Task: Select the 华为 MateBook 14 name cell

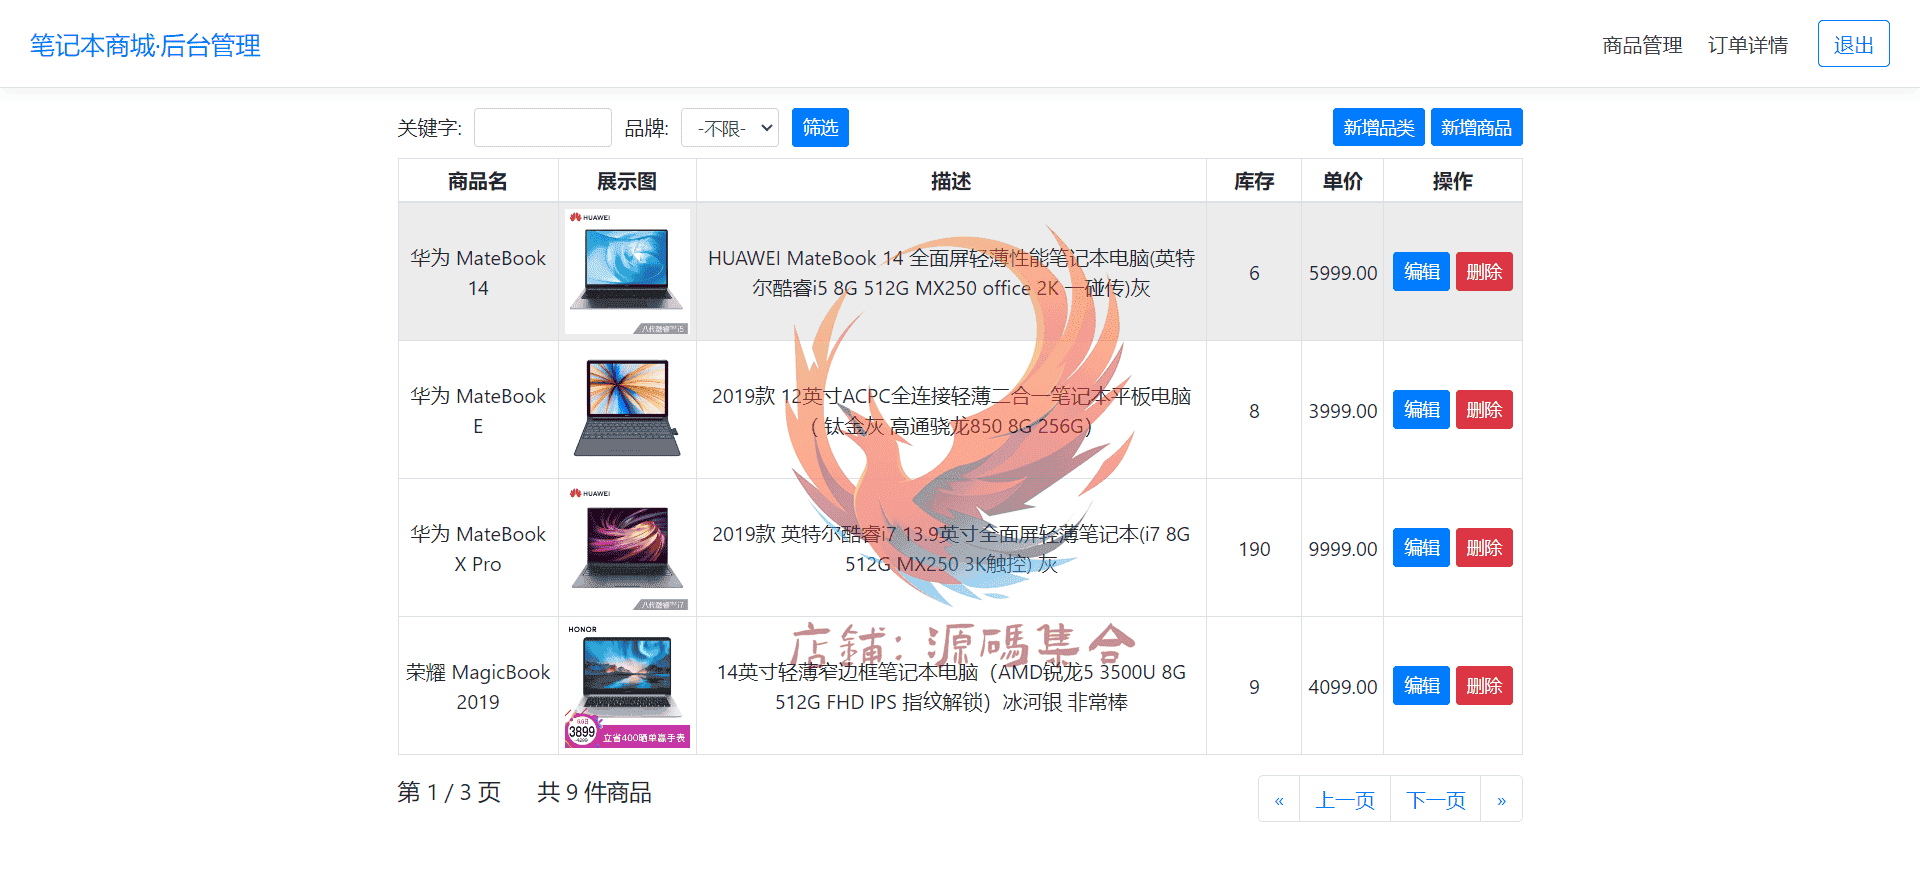Action: point(478,272)
